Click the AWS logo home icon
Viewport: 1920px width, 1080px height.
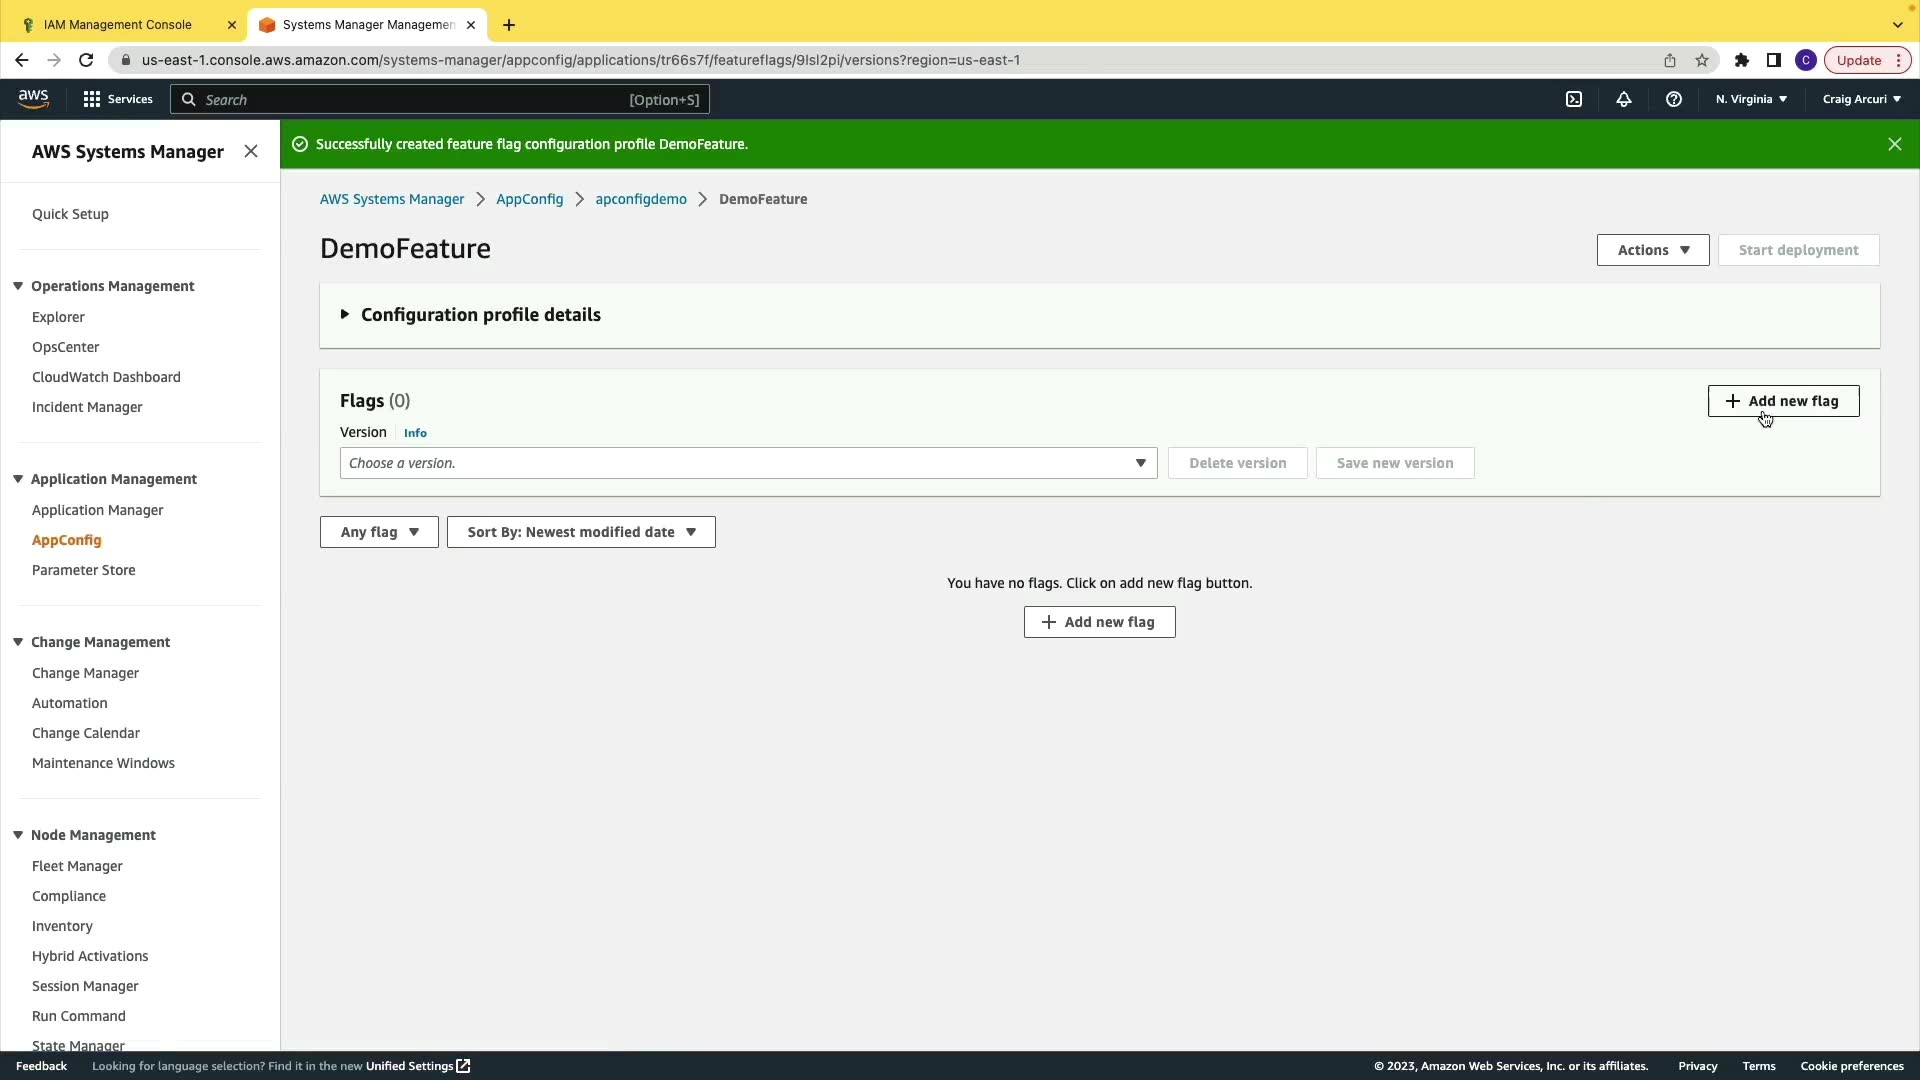tap(33, 98)
